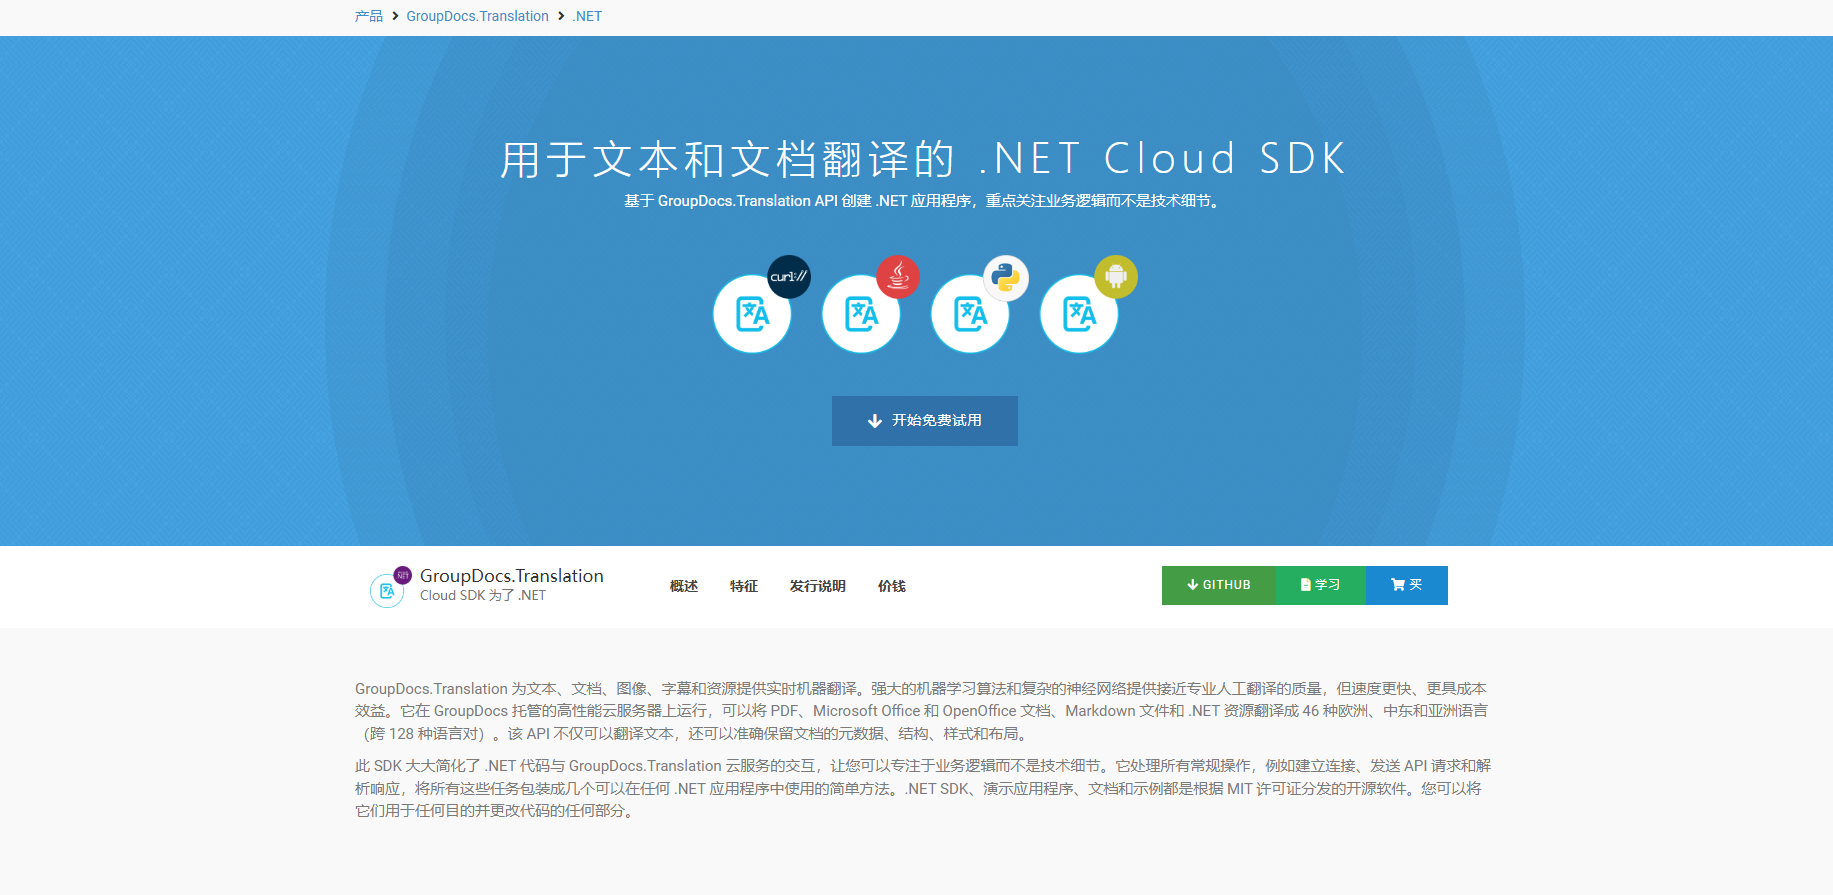The image size is (1833, 895).
Task: Click the GroupDocs.Translation .NET product logo
Action: (389, 587)
